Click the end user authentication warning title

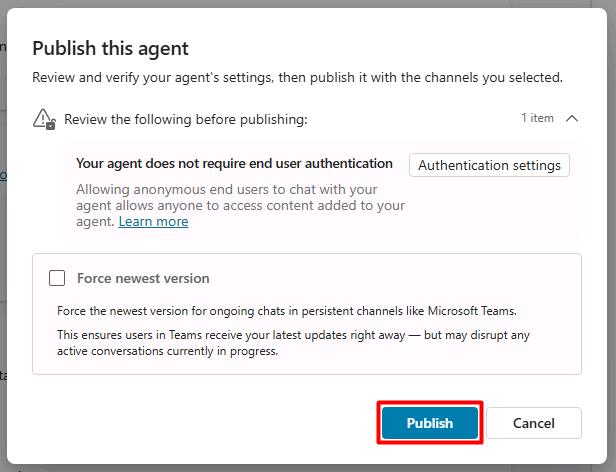point(234,163)
